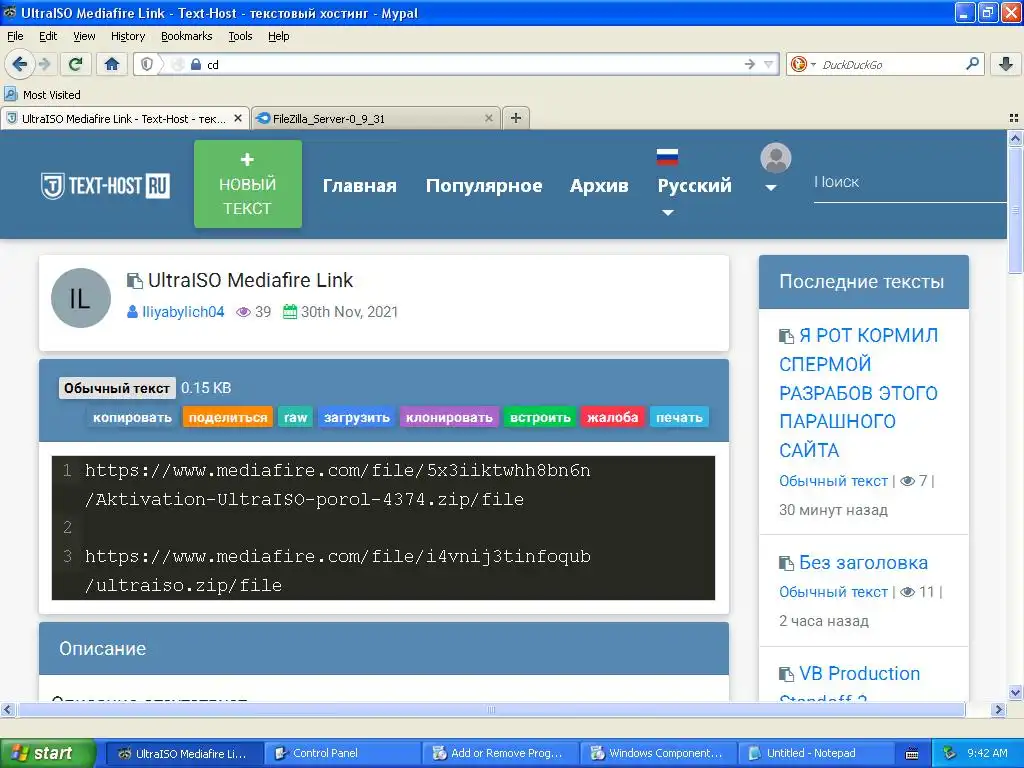Image resolution: width=1024 pixels, height=768 pixels.
Task: Click the Aktivation-UltraISO mediafire URL text
Action: coord(338,485)
